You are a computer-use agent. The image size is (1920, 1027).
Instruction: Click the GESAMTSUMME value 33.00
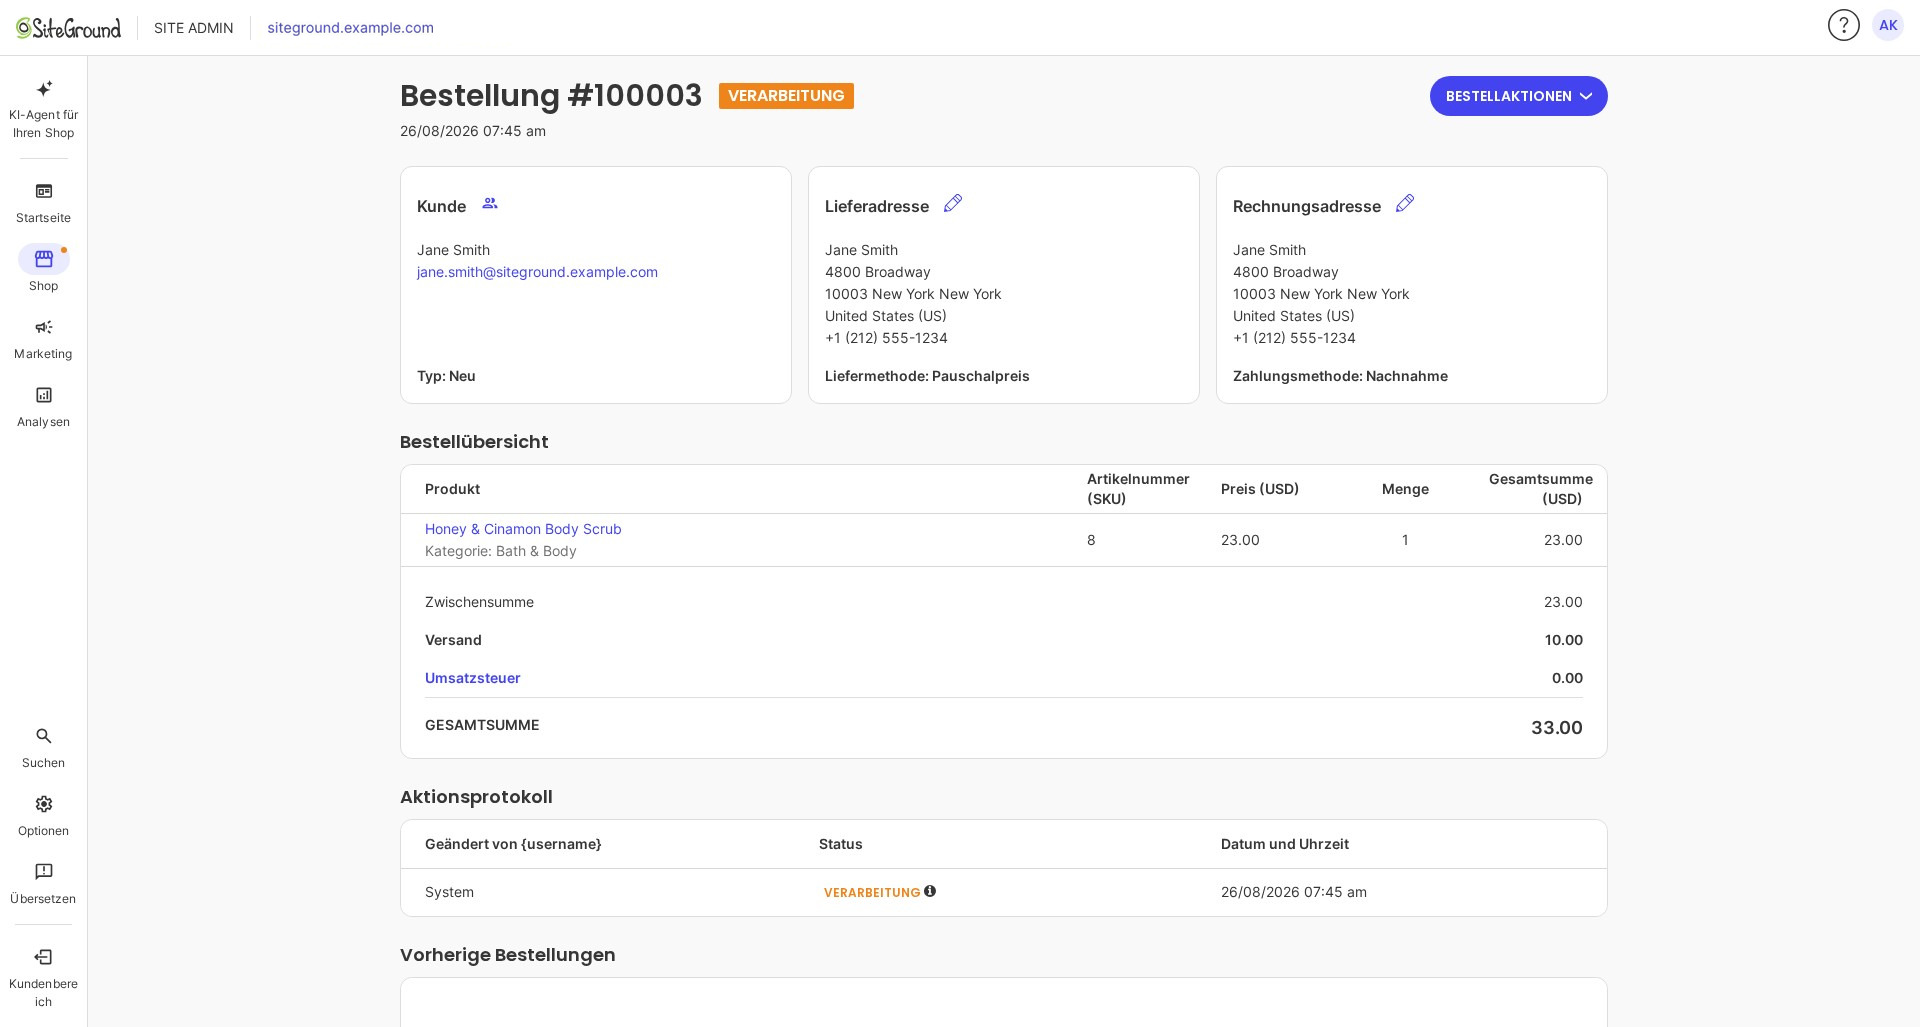coord(1556,728)
